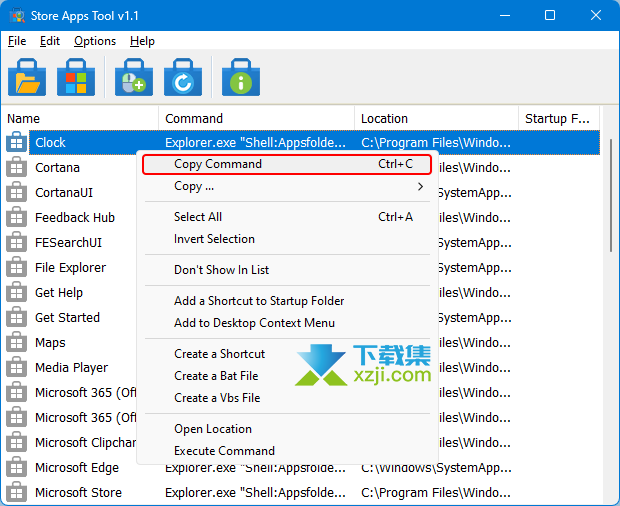The height and width of the screenshot is (506, 620).
Task: Choose Invert Selection in context menu
Action: pos(287,239)
